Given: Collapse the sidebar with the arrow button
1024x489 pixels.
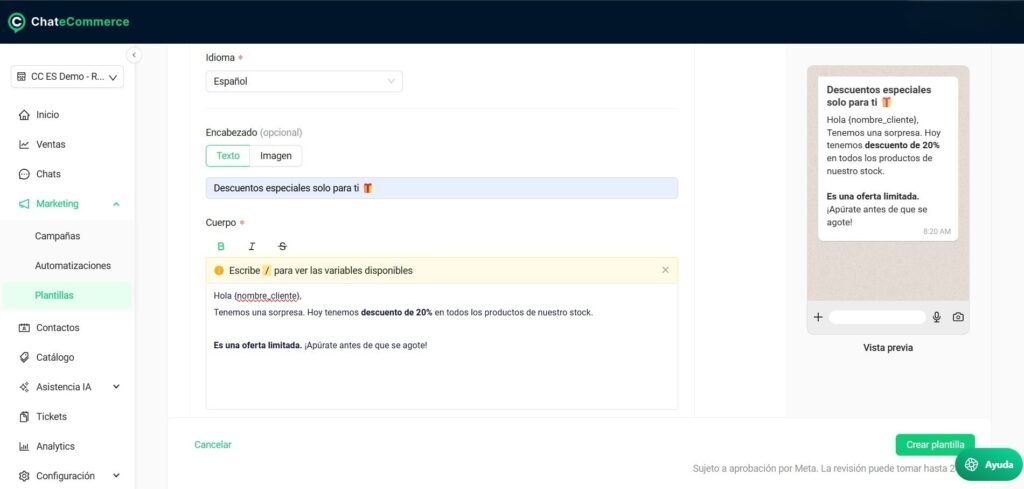Looking at the screenshot, I should (x=133, y=55).
